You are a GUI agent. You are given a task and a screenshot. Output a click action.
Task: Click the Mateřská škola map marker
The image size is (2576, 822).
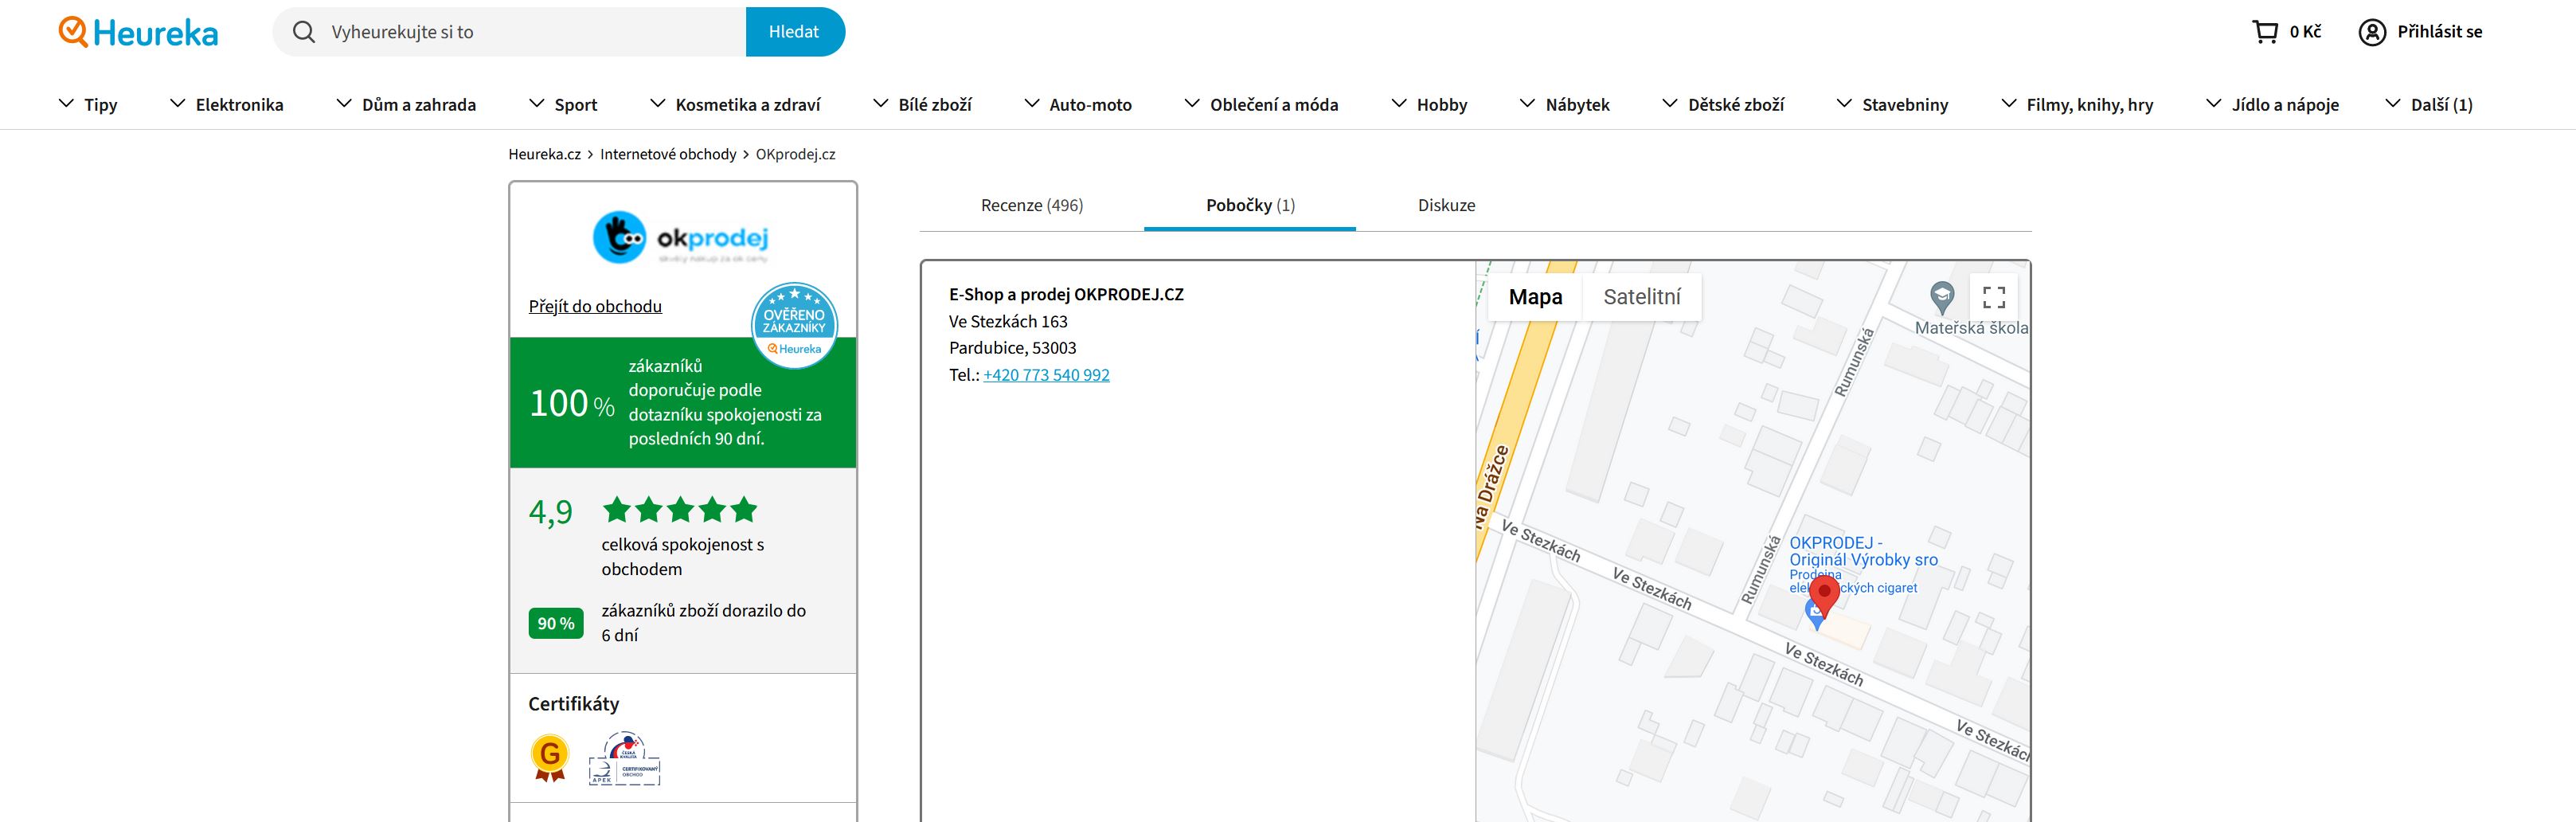(x=1942, y=297)
